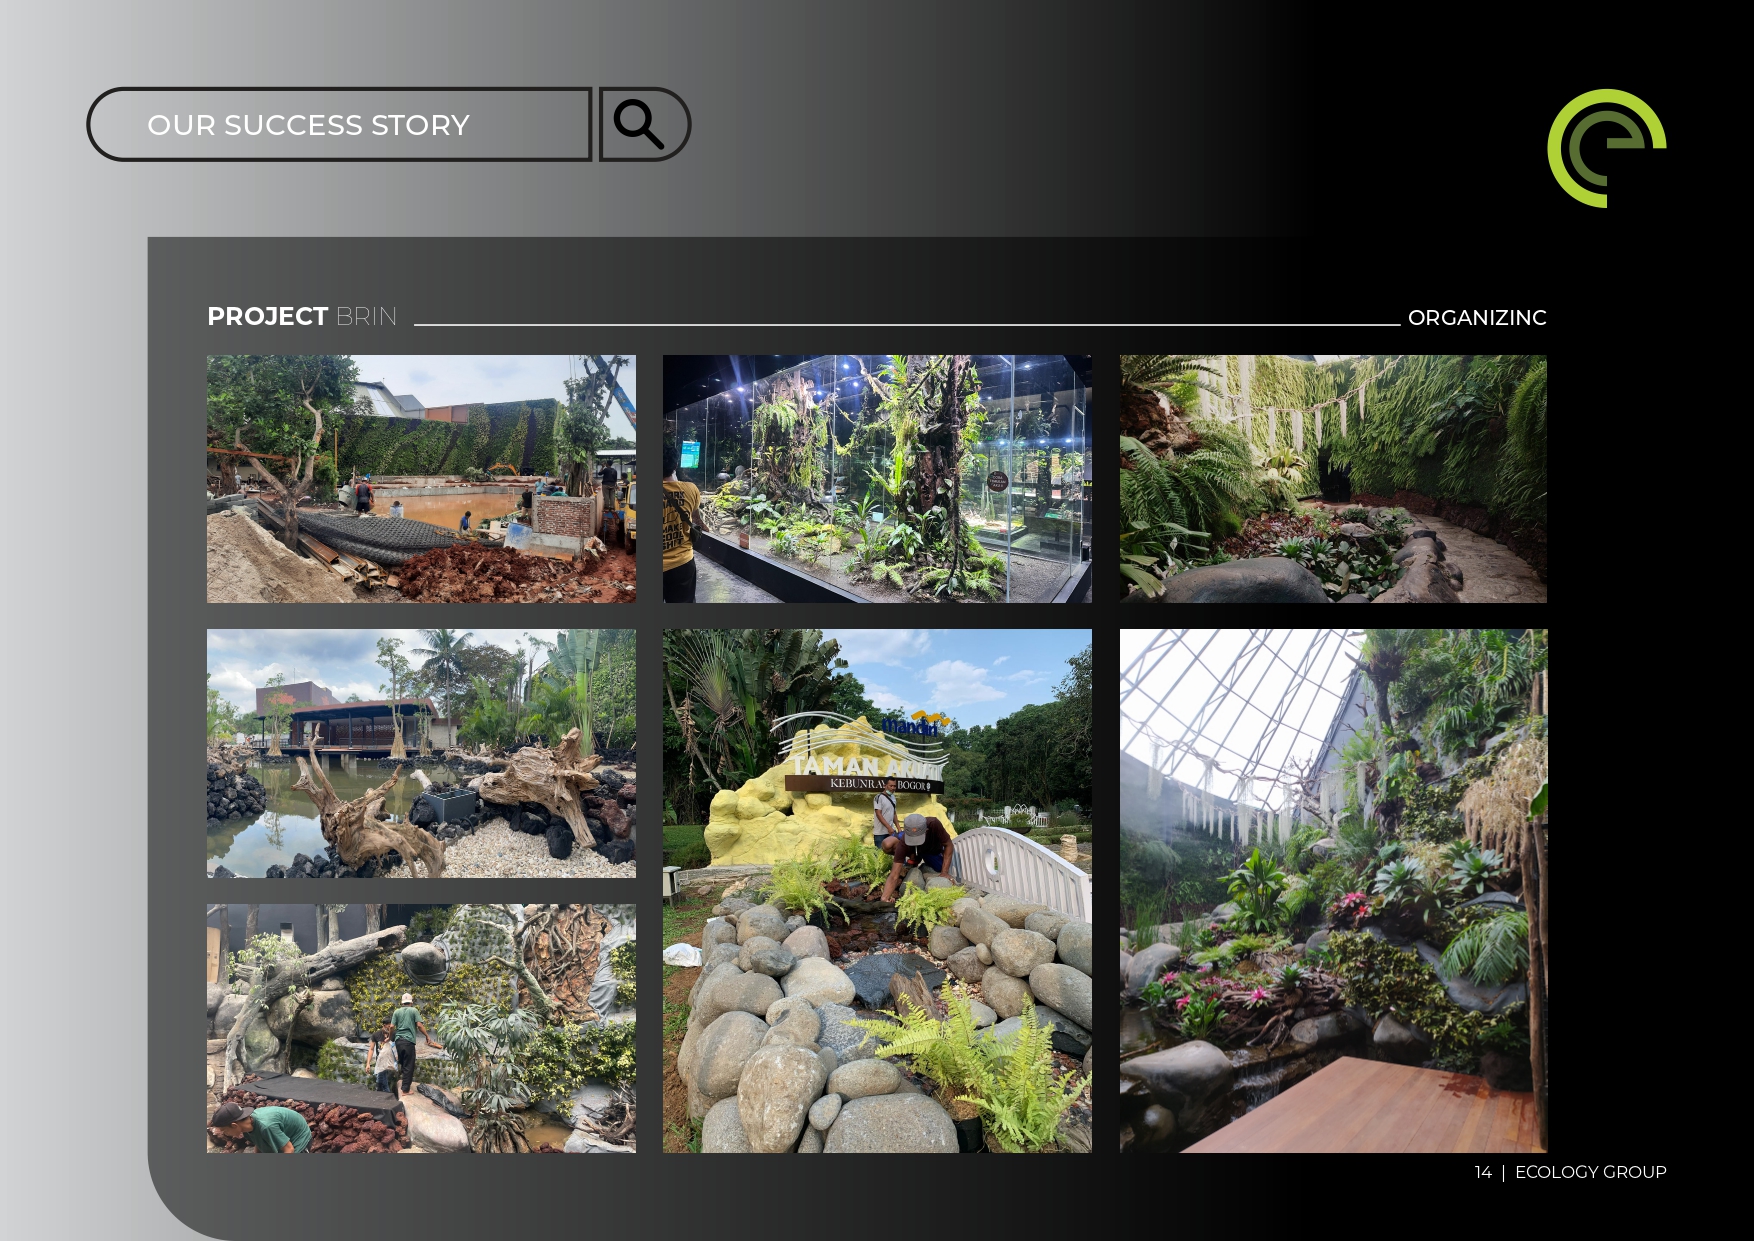
Task: Open the driftwood pond photo
Action: (x=421, y=753)
